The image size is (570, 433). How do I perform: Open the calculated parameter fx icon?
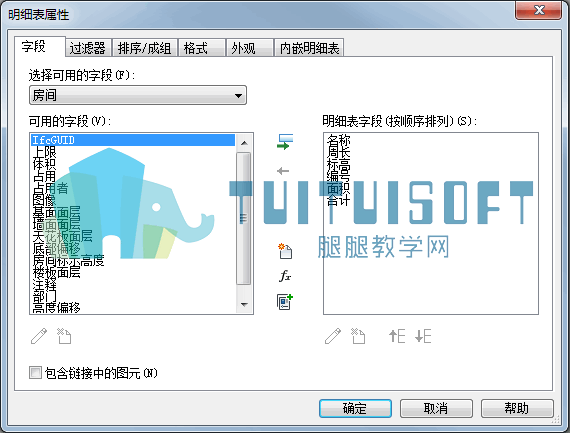click(x=285, y=276)
